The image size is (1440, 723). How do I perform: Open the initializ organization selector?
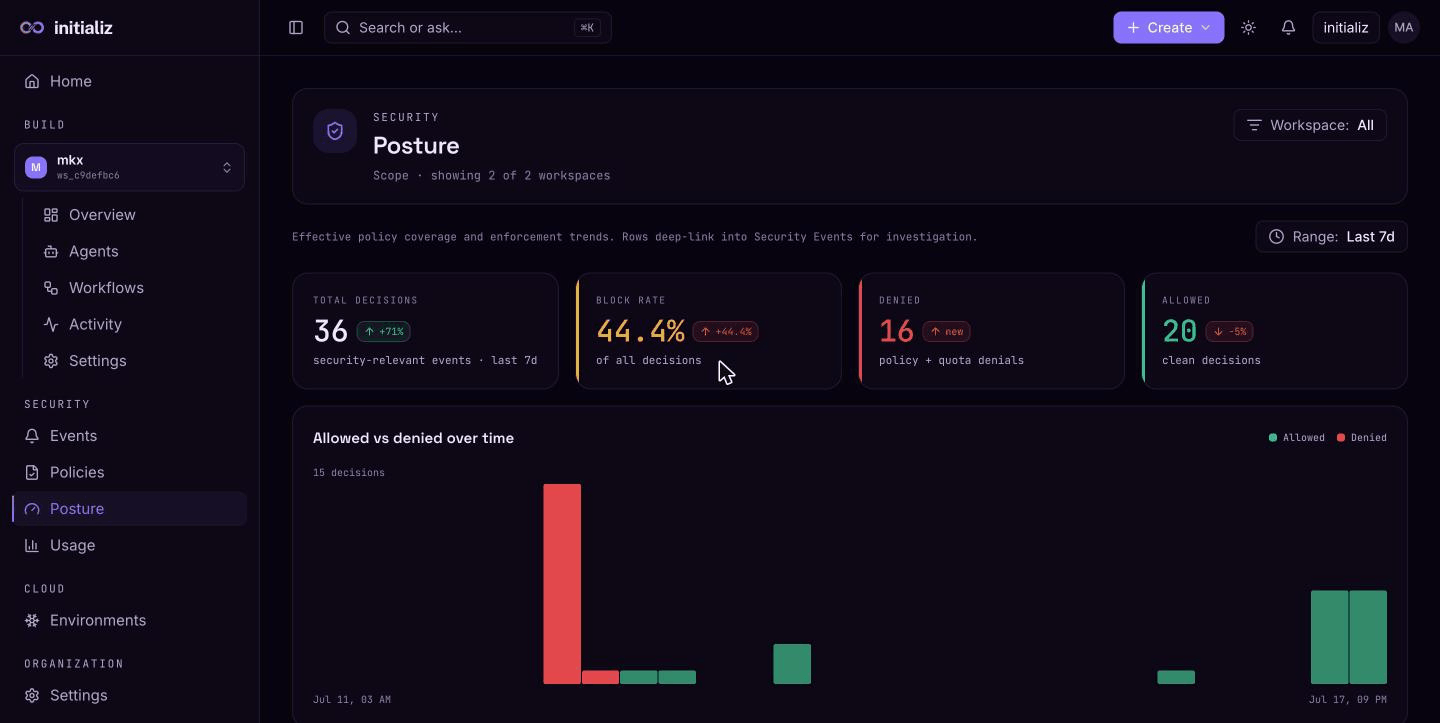(1346, 28)
